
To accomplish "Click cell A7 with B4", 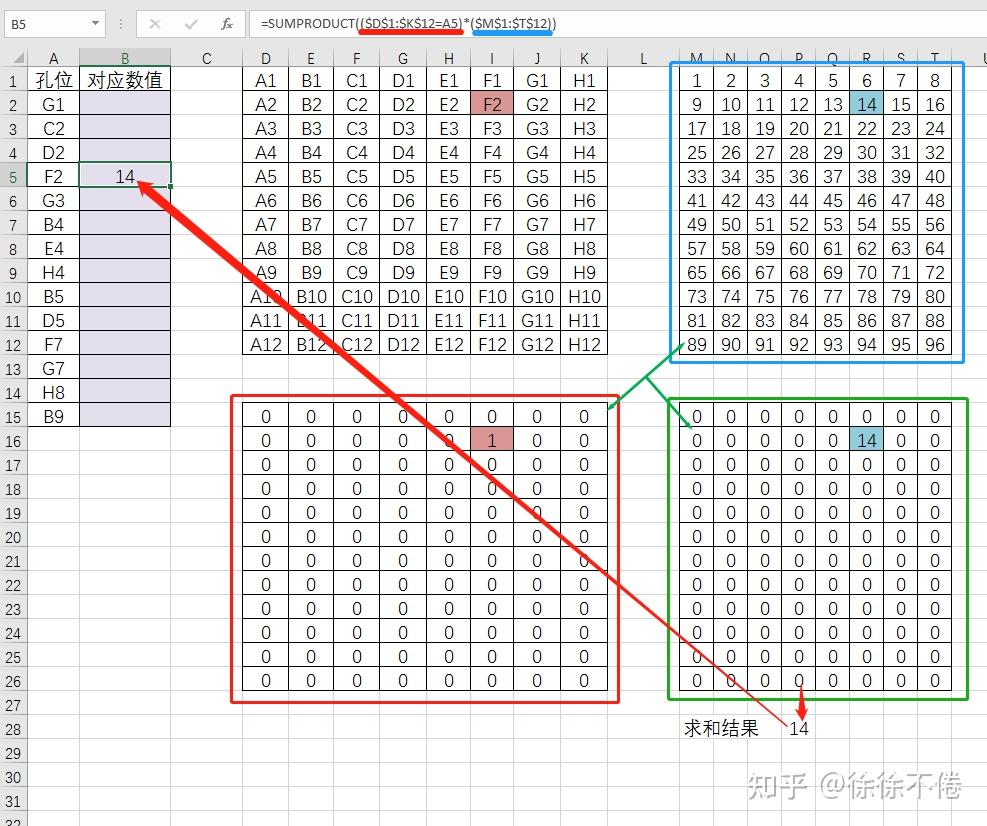I will 54,224.
